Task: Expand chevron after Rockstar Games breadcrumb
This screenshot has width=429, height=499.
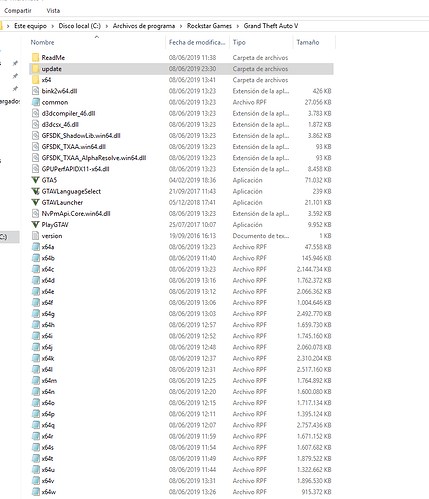Action: click(238, 26)
